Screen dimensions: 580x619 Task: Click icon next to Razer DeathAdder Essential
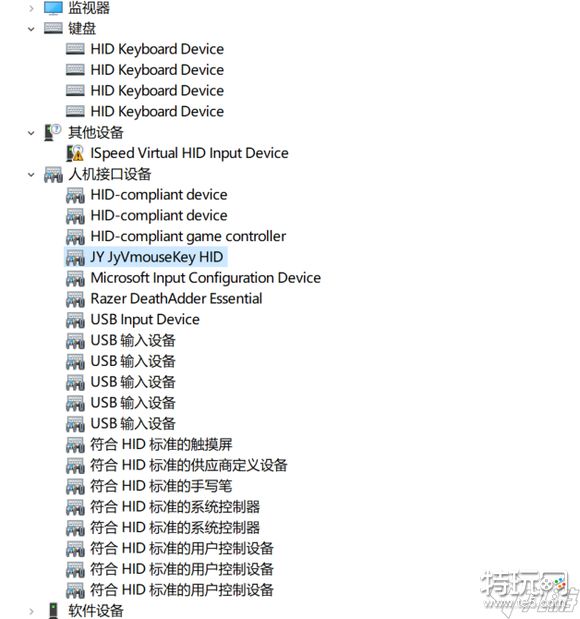coord(75,299)
